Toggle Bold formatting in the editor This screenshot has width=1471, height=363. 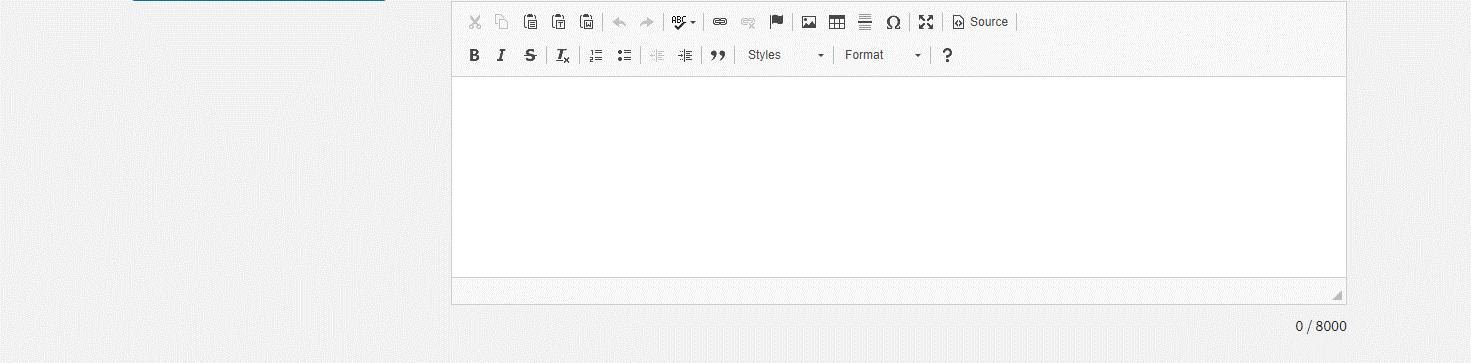click(474, 55)
